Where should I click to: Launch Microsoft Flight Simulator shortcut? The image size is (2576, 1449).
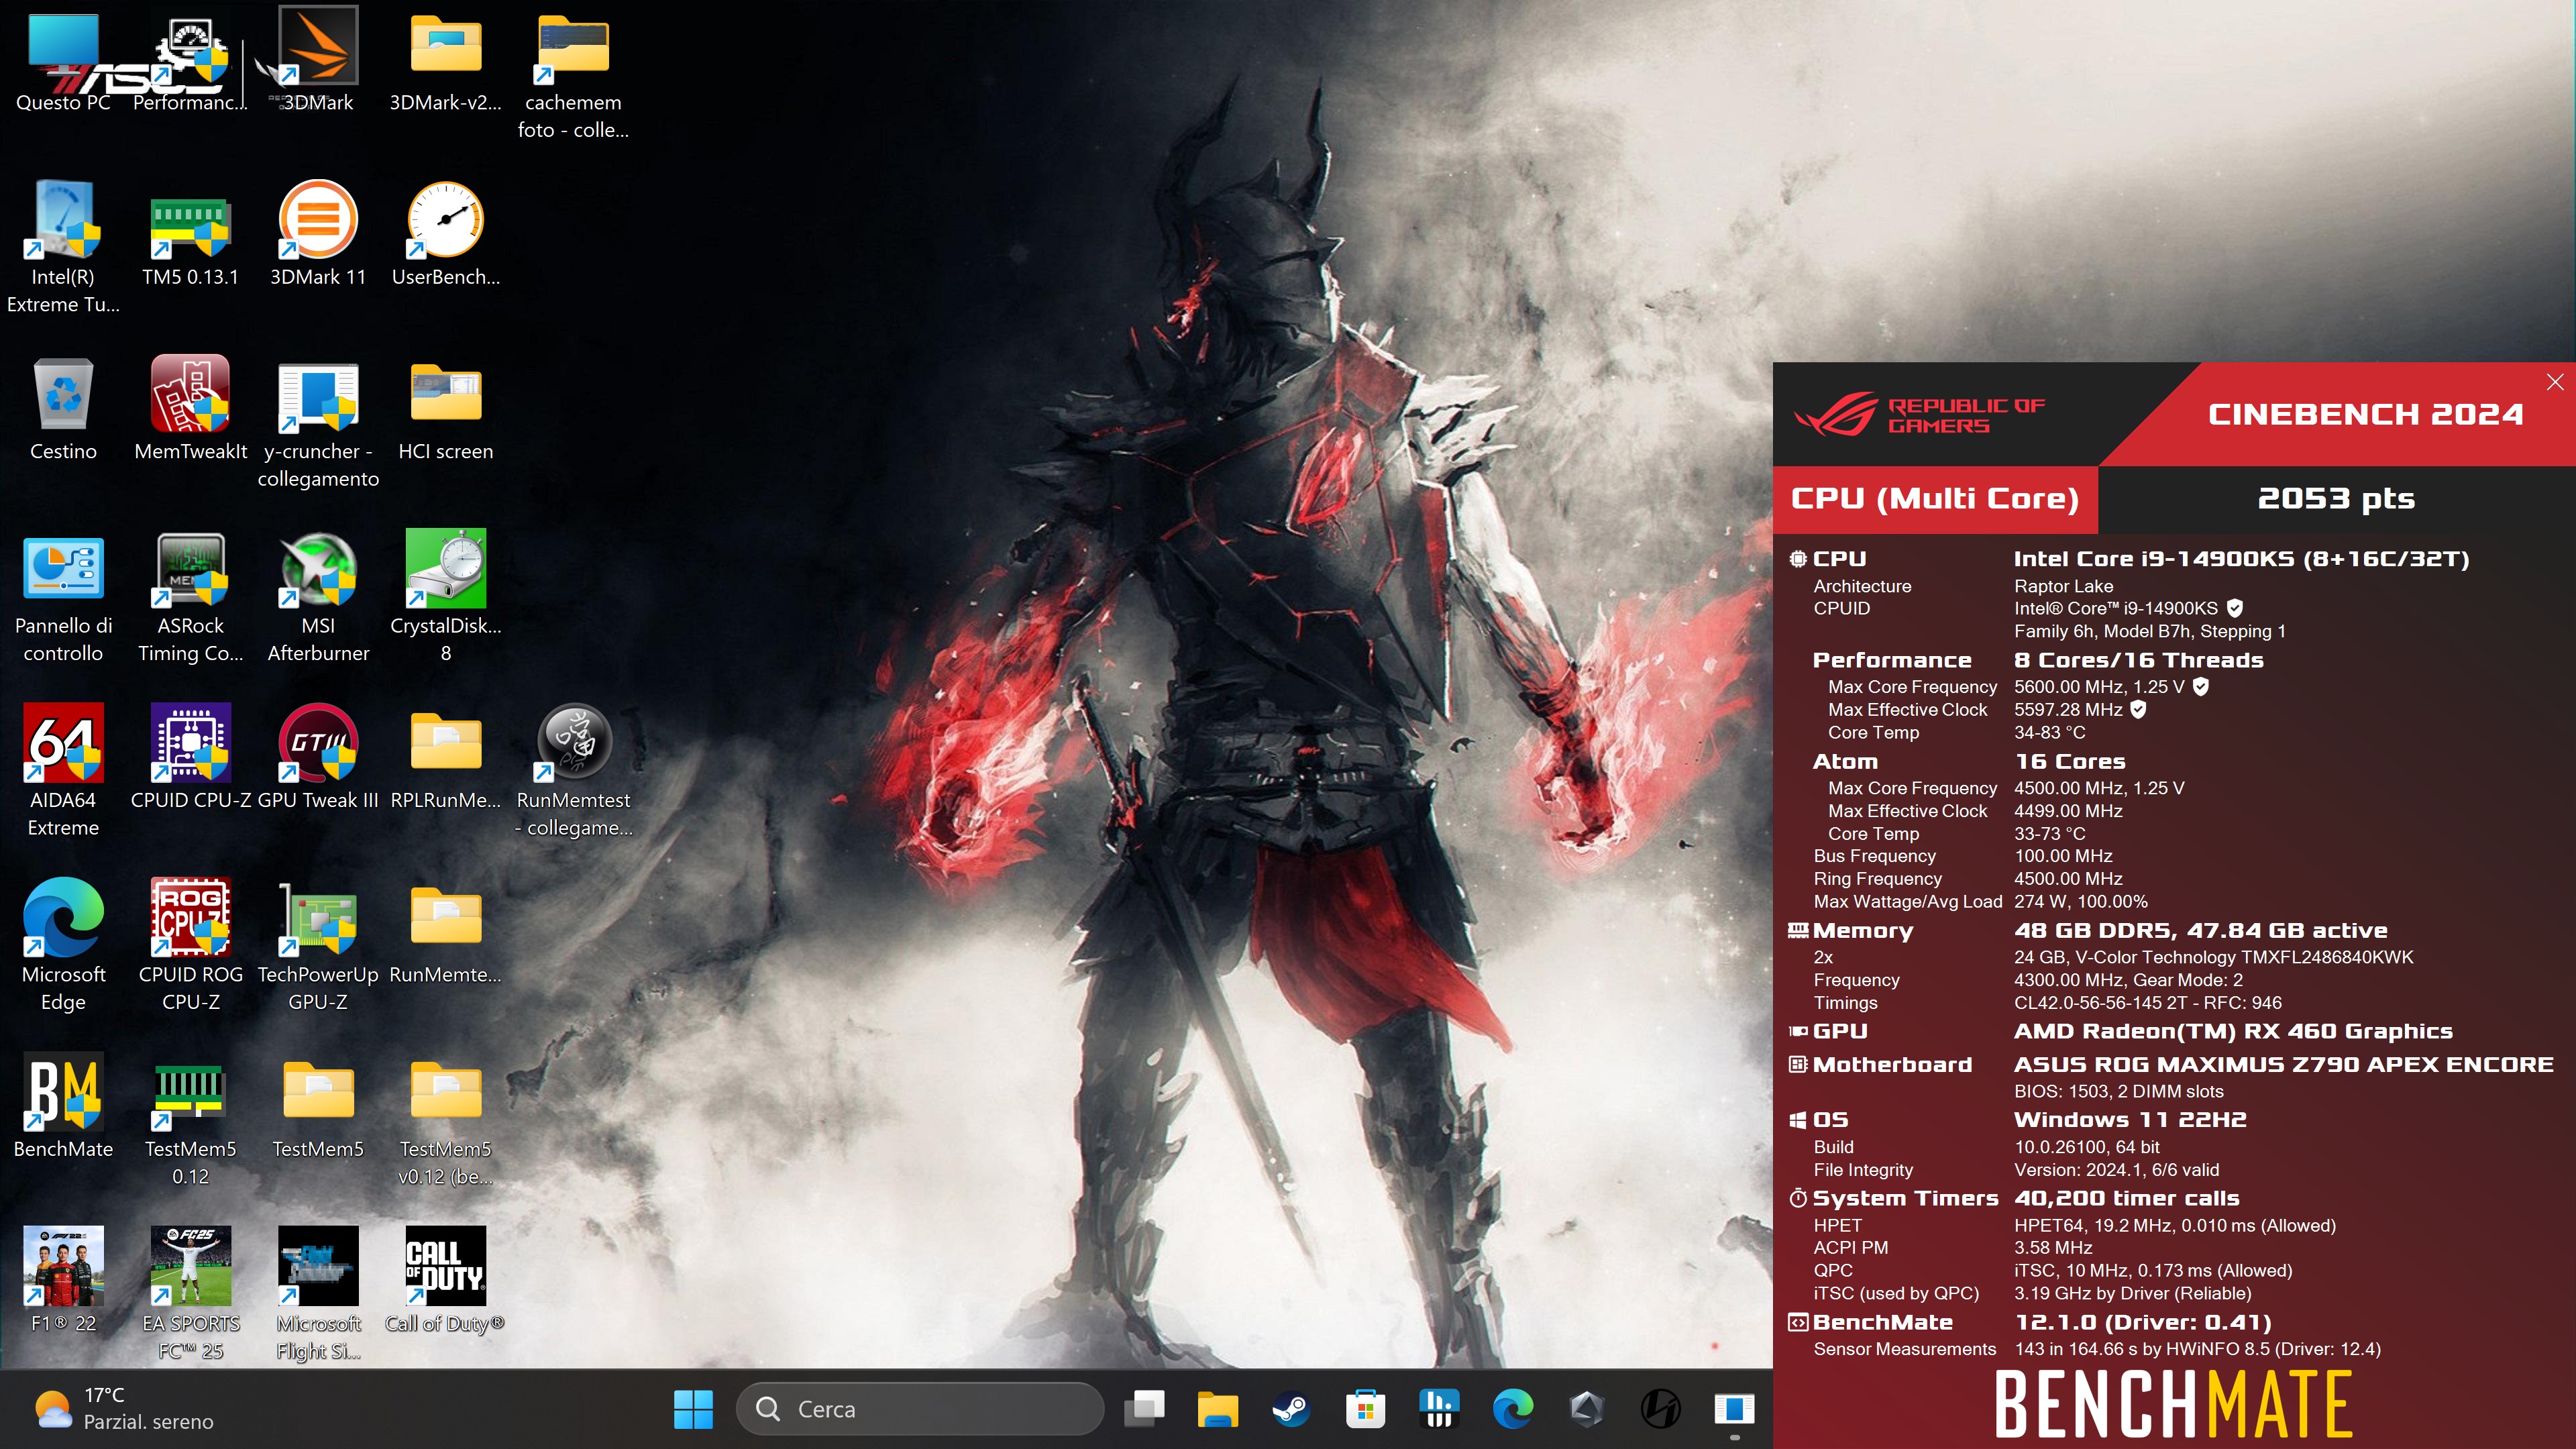318,1294
